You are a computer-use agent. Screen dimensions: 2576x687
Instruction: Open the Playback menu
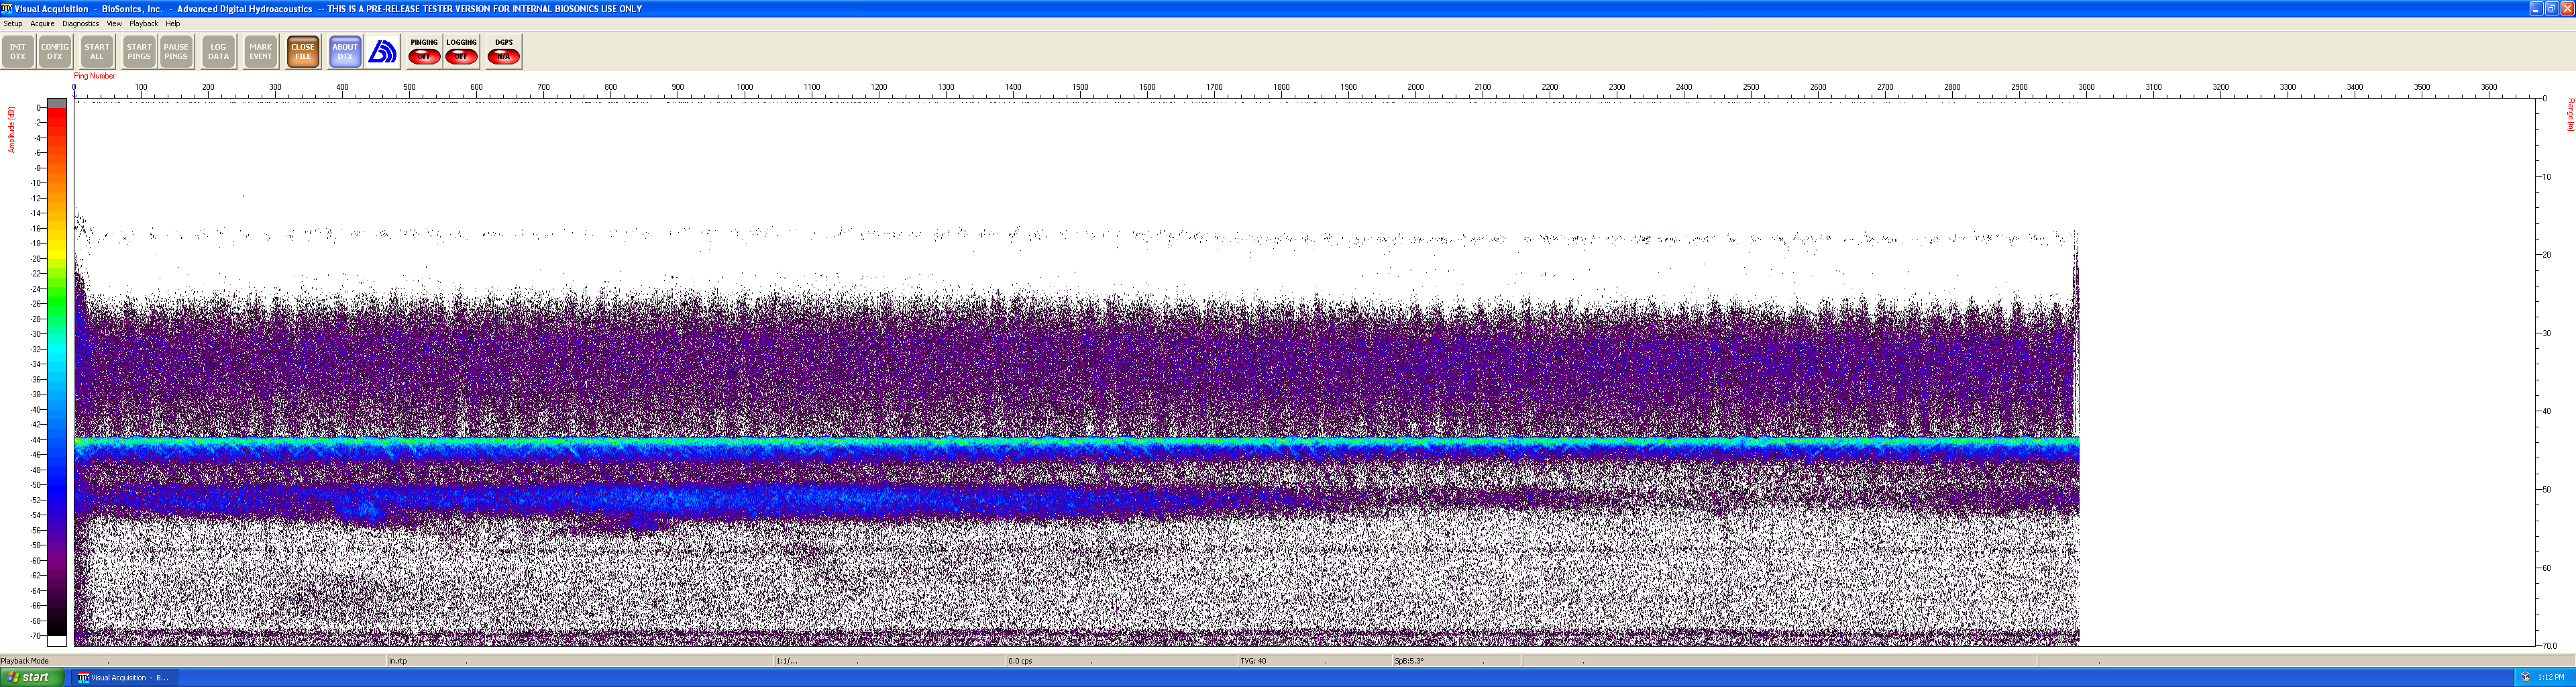(143, 23)
